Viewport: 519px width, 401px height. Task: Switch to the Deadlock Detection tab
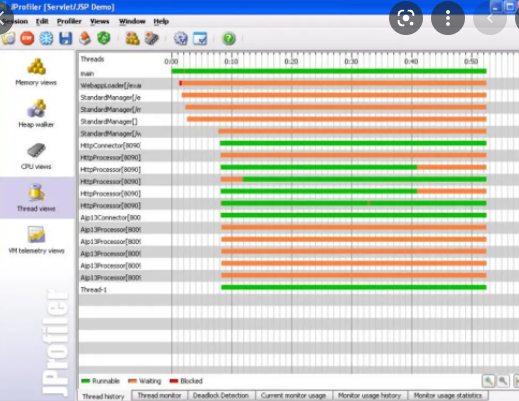[221, 395]
